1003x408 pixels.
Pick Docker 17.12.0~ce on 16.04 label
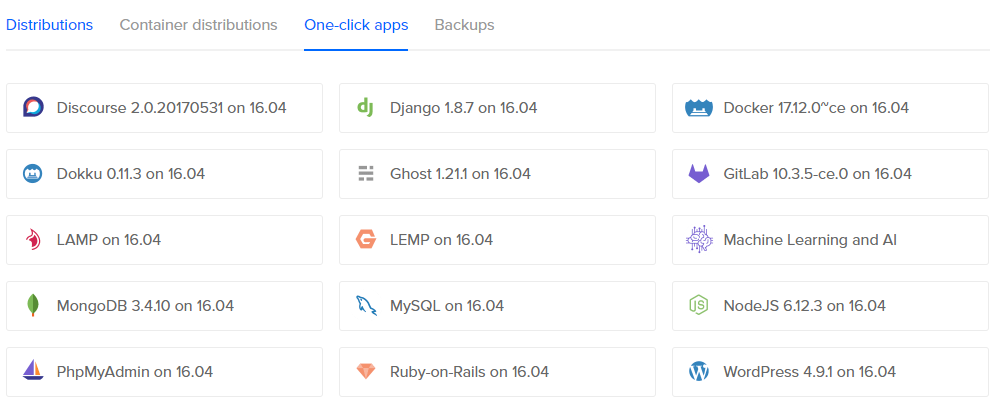point(816,108)
